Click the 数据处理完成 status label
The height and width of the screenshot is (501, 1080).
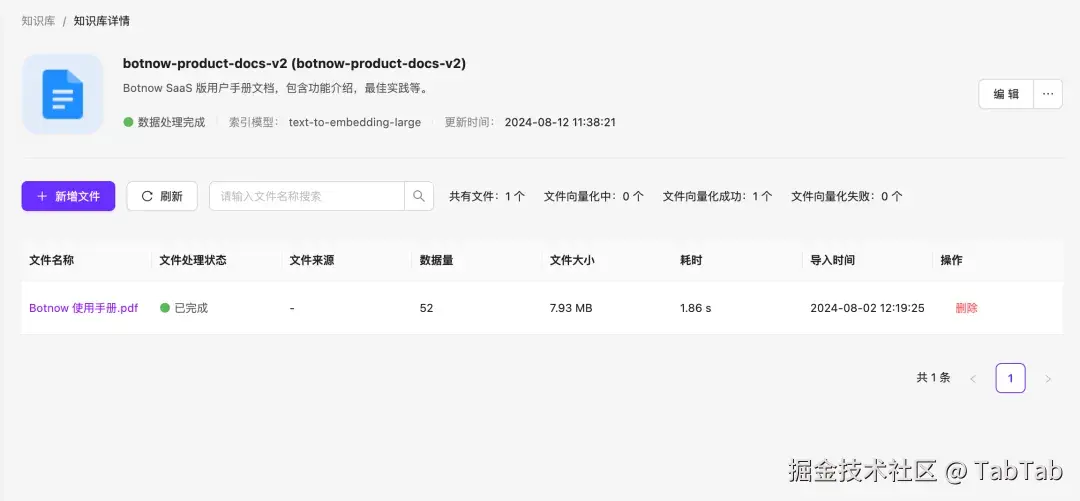pos(165,122)
